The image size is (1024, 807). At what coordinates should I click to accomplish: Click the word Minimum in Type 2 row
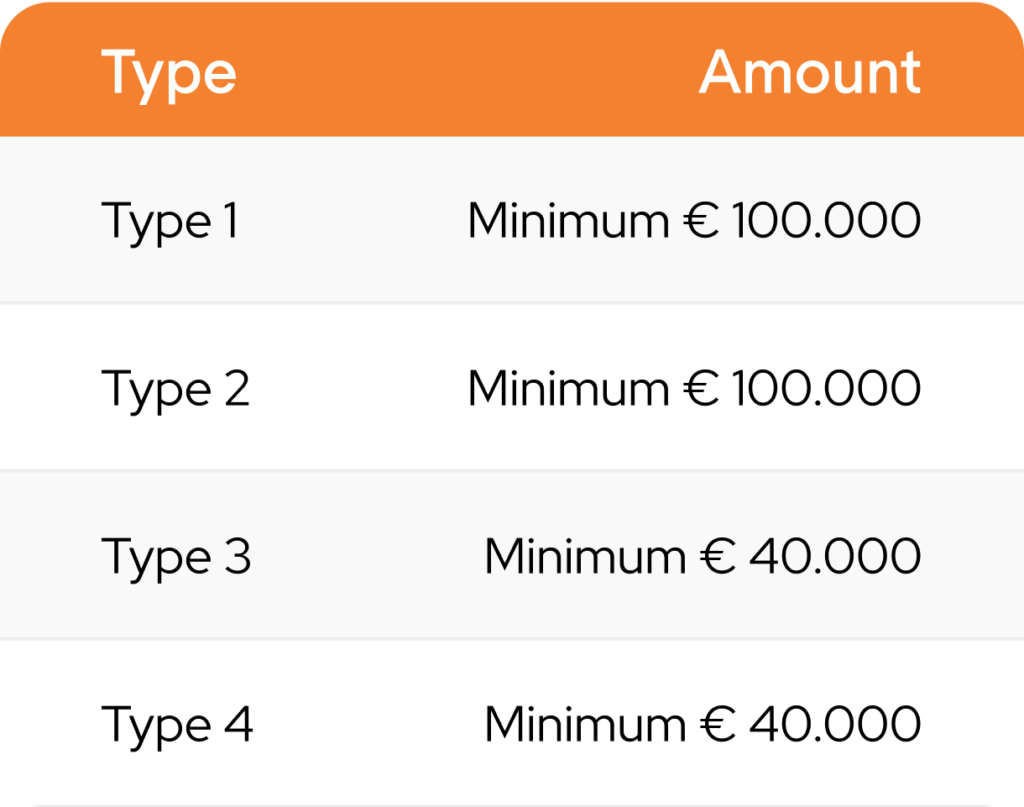click(x=568, y=389)
